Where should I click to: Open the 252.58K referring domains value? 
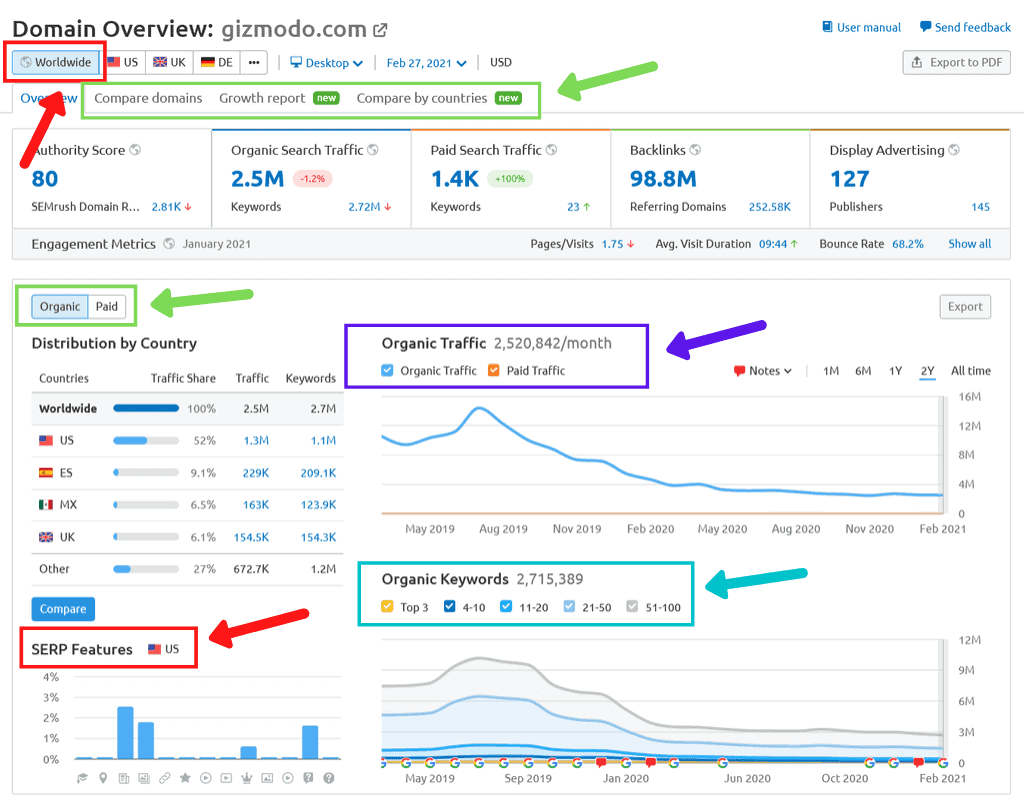click(x=769, y=207)
